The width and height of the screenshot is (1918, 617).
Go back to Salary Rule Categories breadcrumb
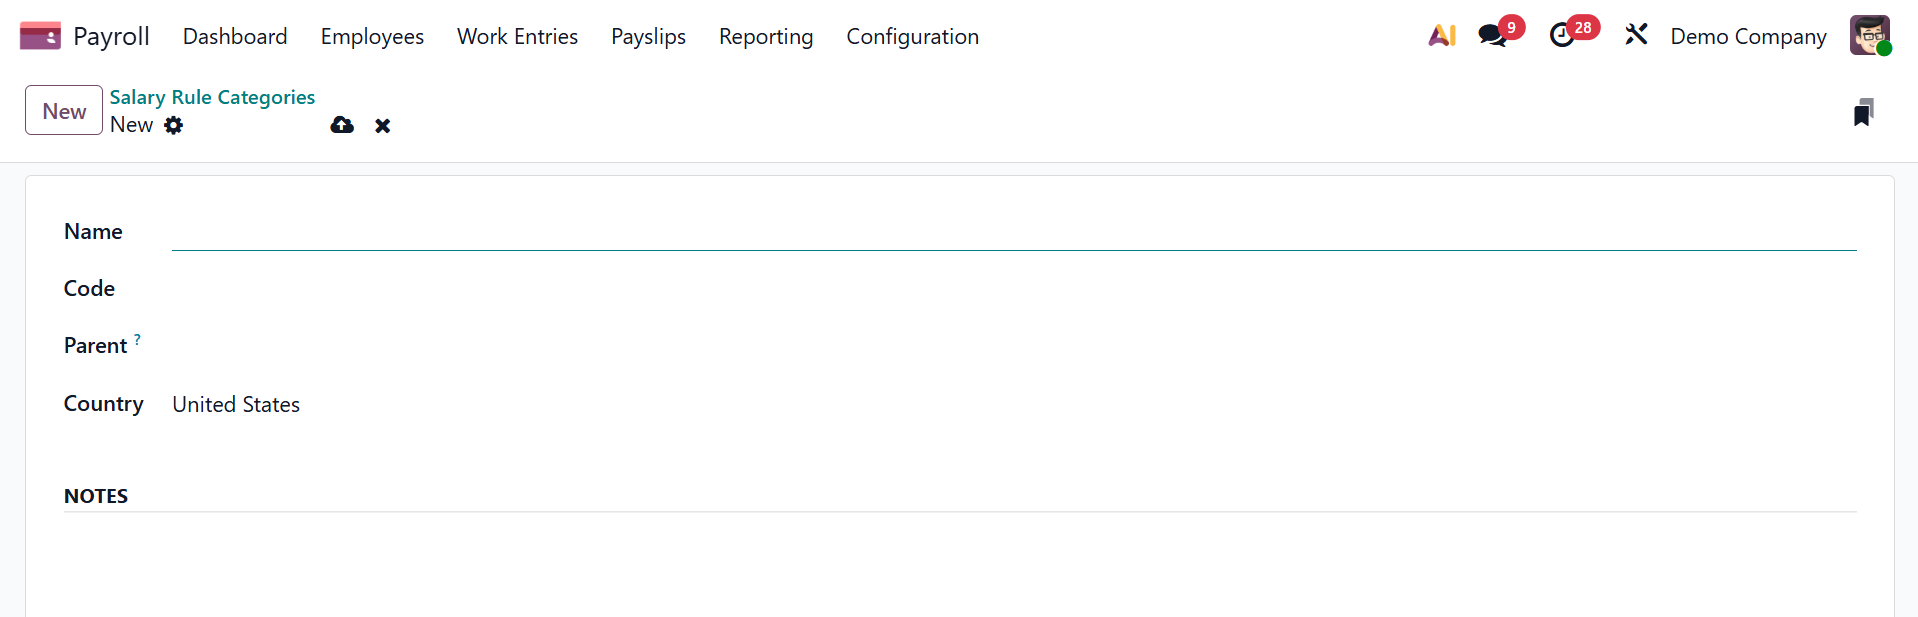coord(212,97)
